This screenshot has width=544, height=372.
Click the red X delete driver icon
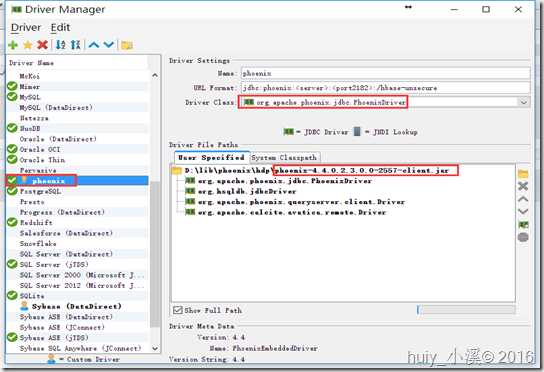42,45
